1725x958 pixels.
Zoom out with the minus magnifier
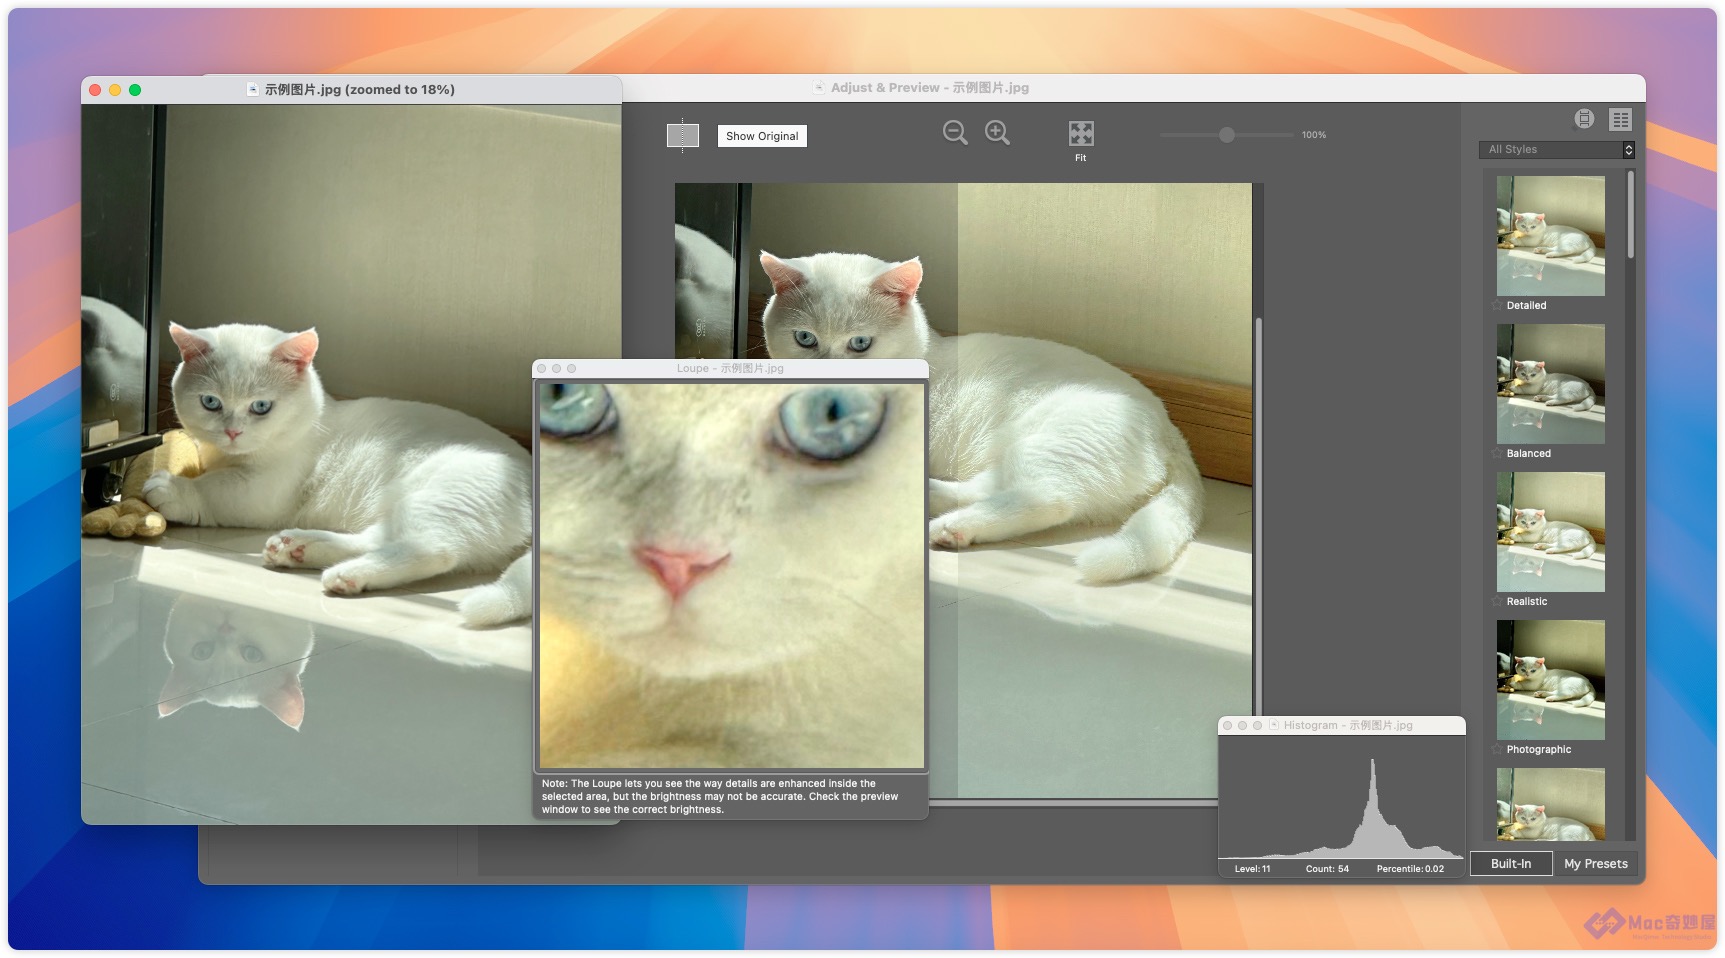click(955, 133)
